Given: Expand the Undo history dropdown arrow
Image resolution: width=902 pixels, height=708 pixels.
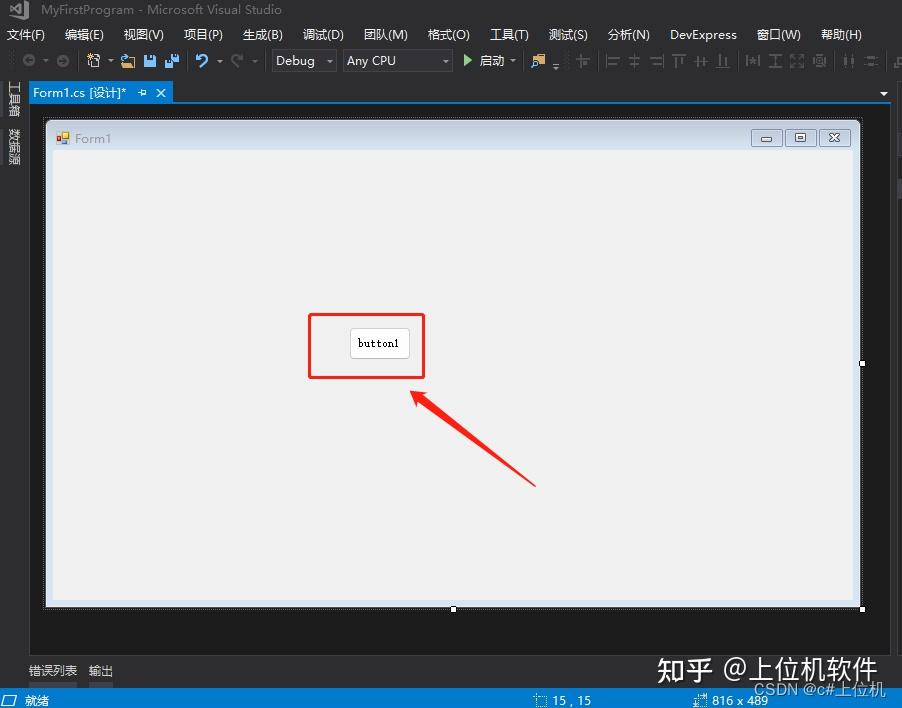Looking at the screenshot, I should tap(220, 60).
